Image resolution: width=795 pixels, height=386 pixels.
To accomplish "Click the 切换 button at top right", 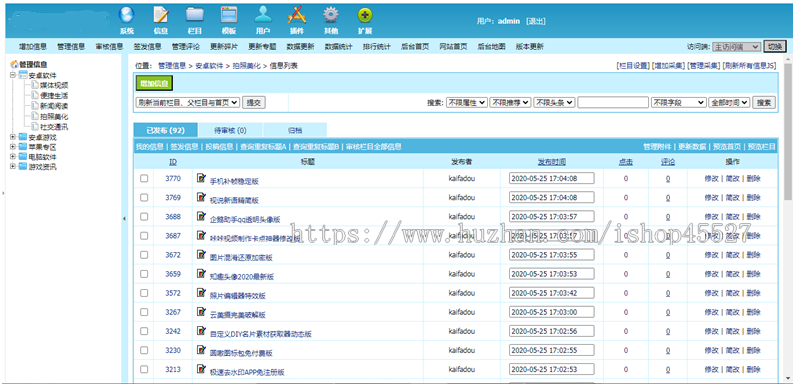I will [x=774, y=47].
